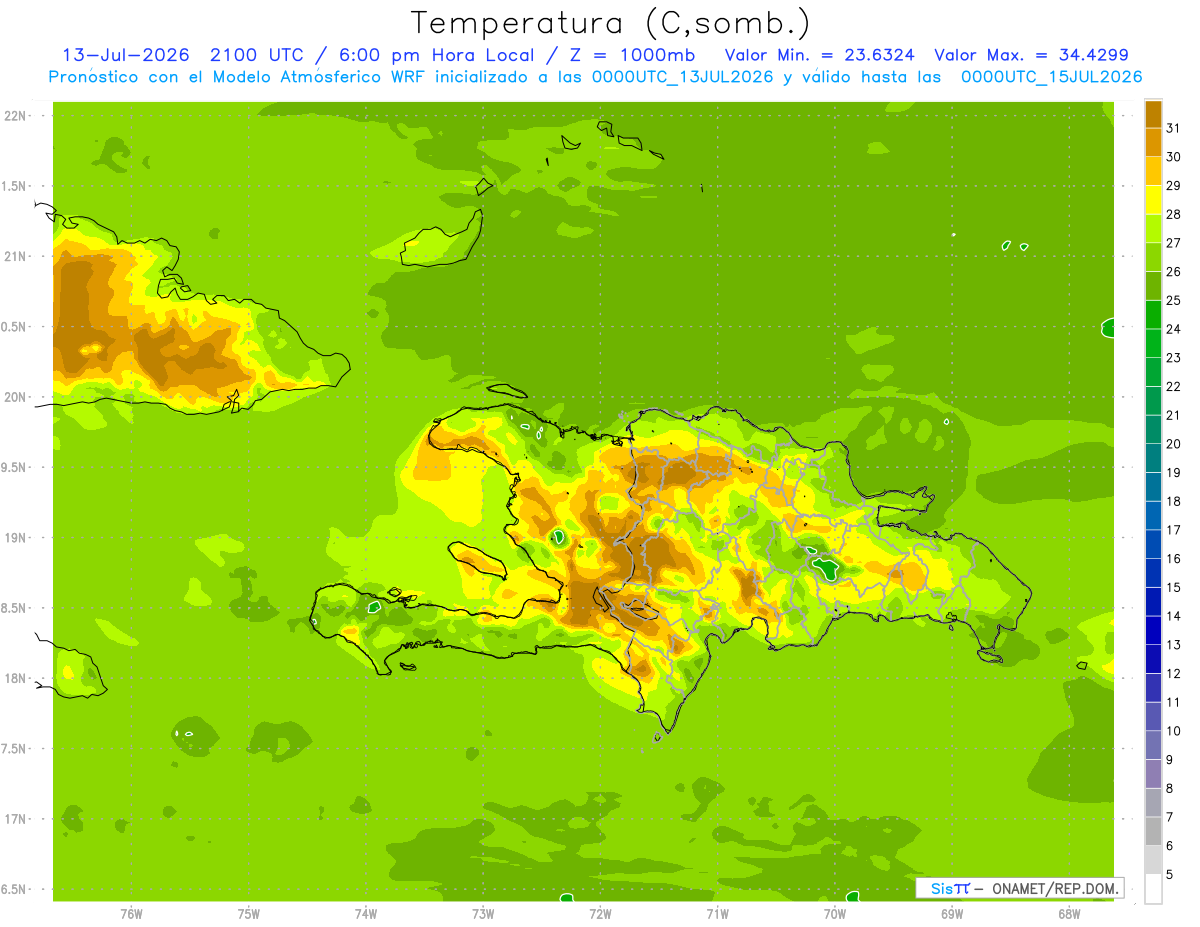Click the '75W' longitude label
Viewport: 1200px width, 927px height.
click(x=248, y=914)
